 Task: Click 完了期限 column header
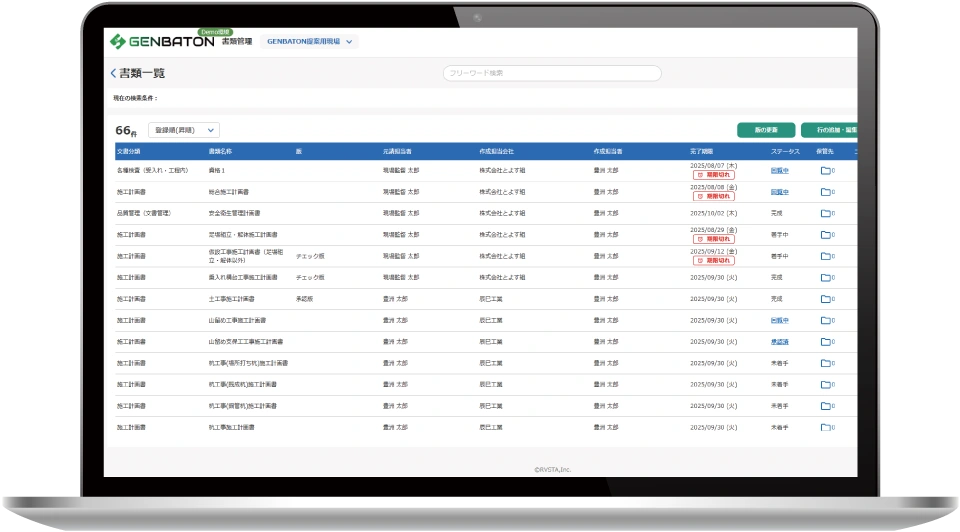point(702,151)
